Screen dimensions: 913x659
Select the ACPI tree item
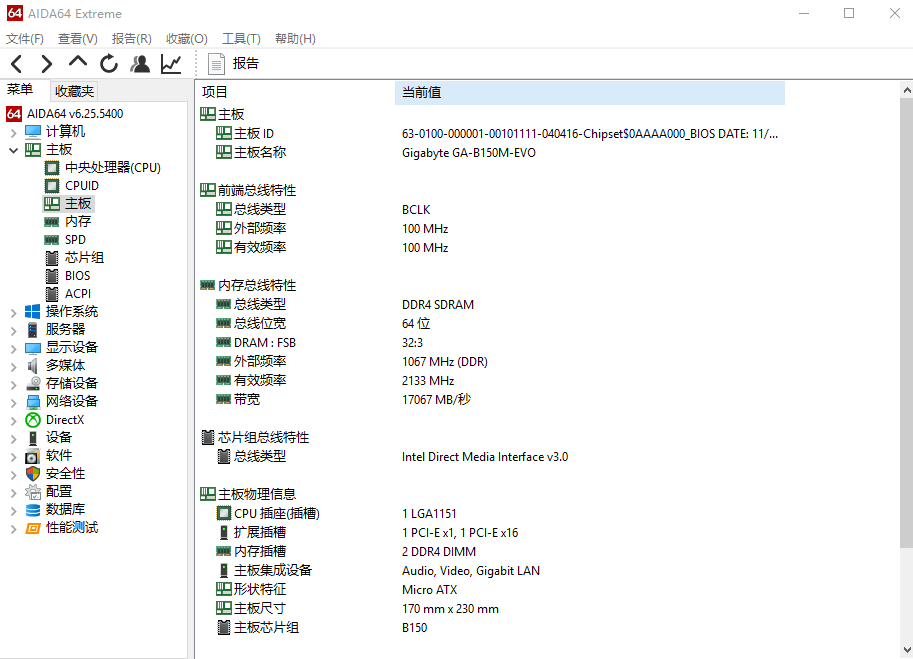click(x=77, y=294)
